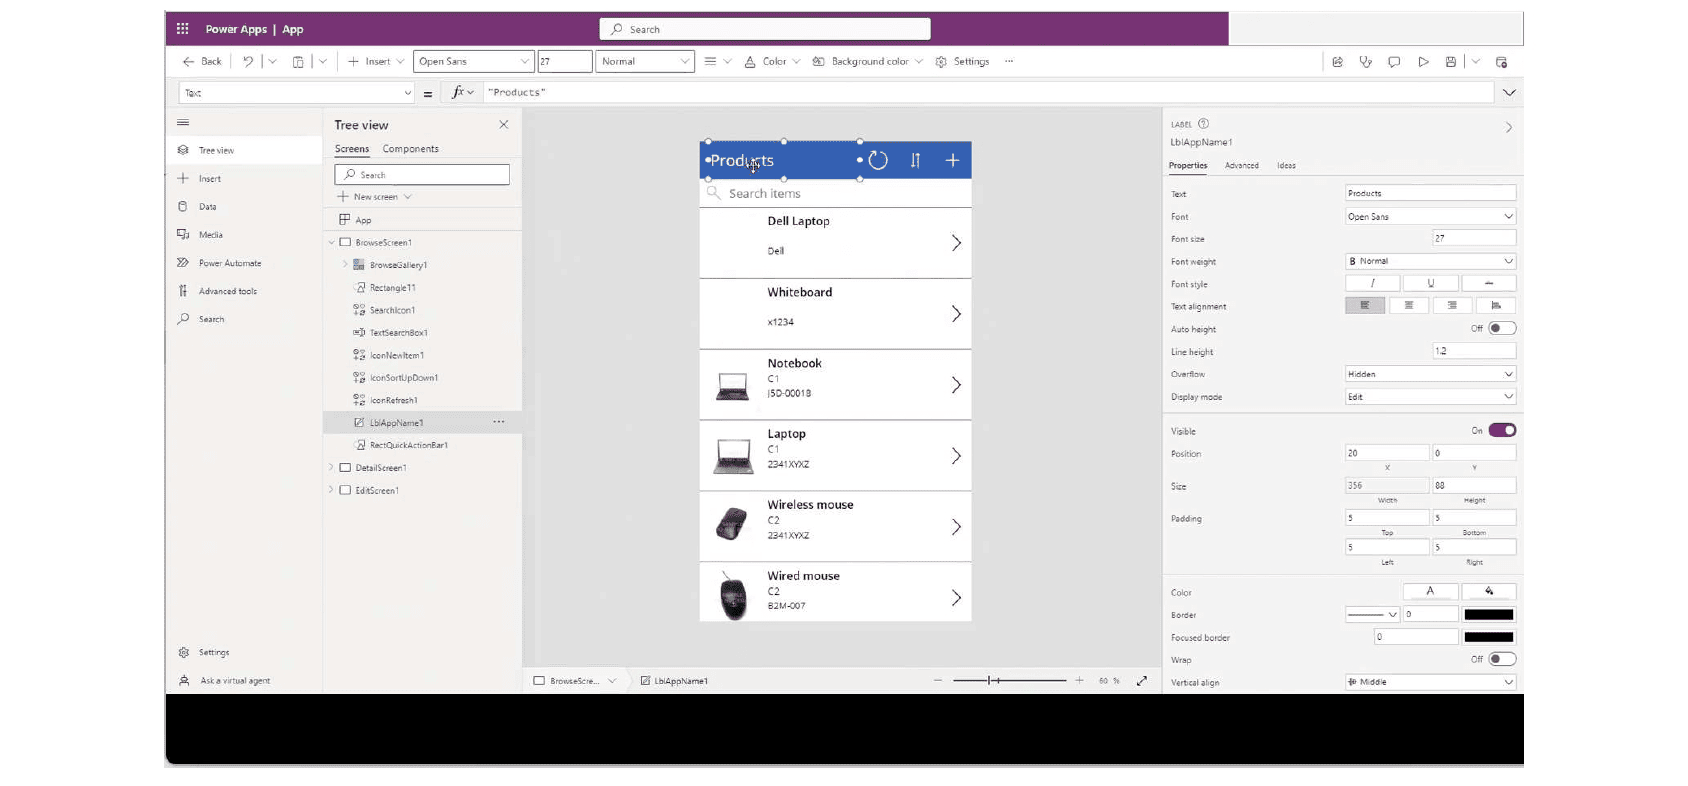Open the Open Sans font dropdown in the toolbar

tap(473, 61)
